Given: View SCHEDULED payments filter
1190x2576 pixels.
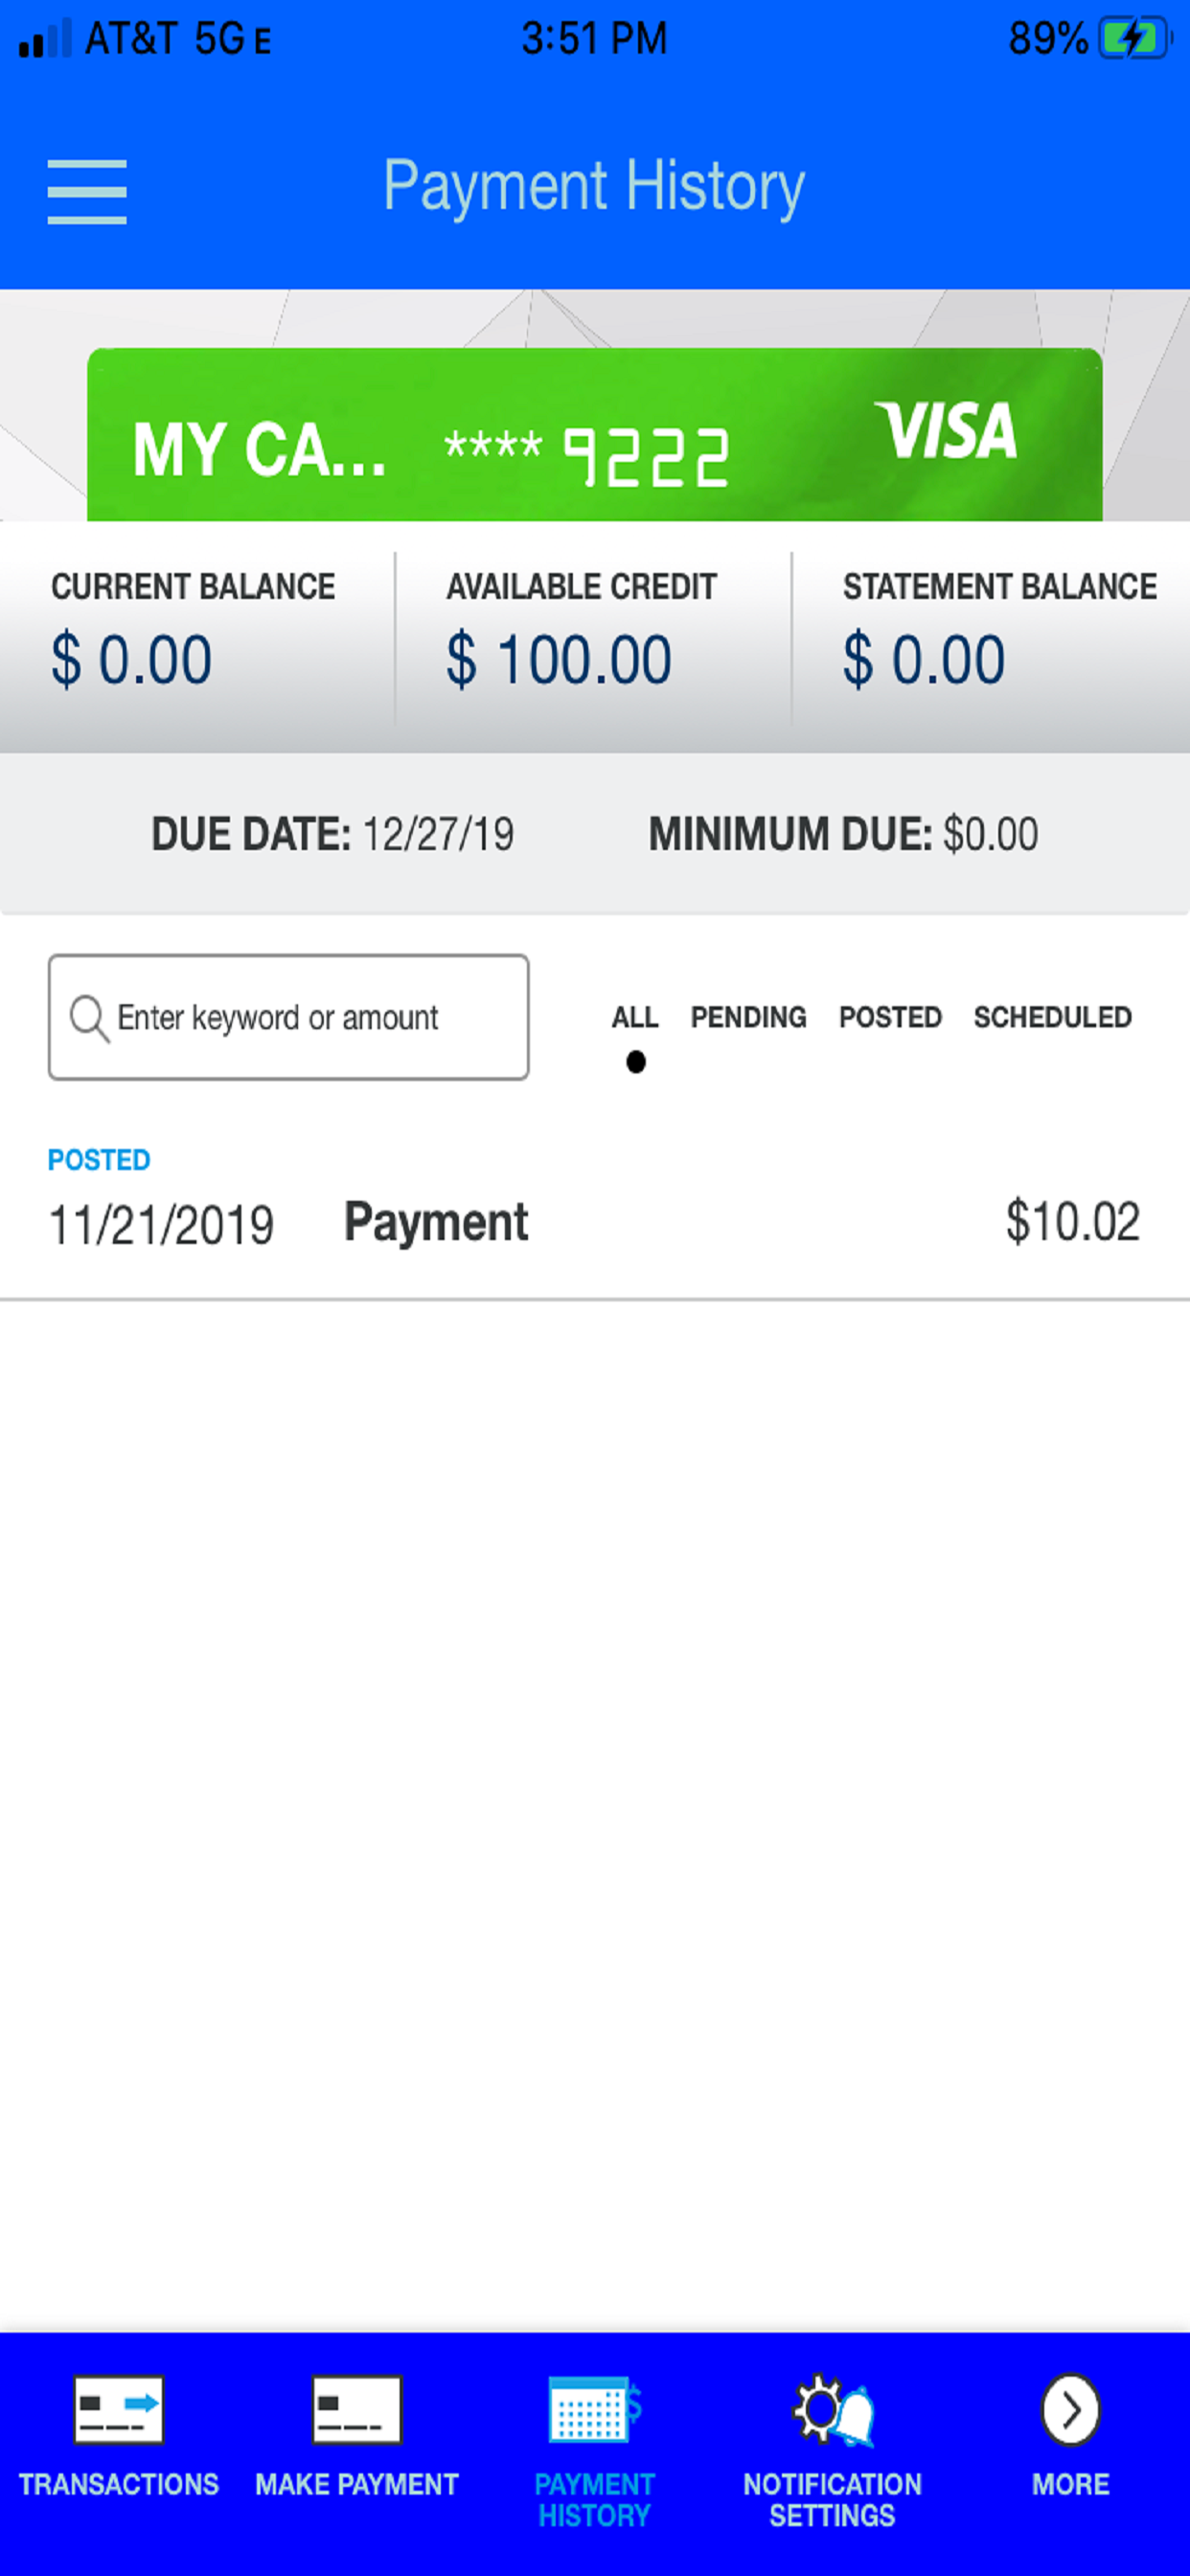Looking at the screenshot, I should pos(1052,1018).
